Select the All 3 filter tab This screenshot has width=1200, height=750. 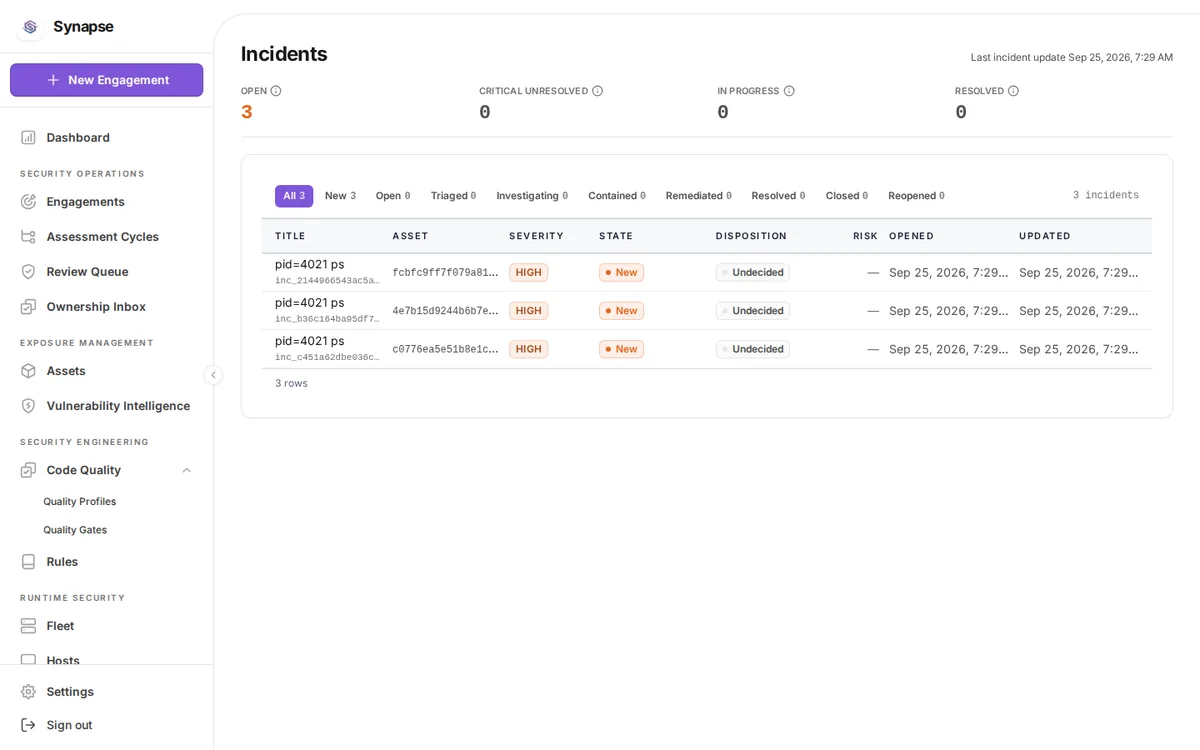pyautogui.click(x=294, y=196)
